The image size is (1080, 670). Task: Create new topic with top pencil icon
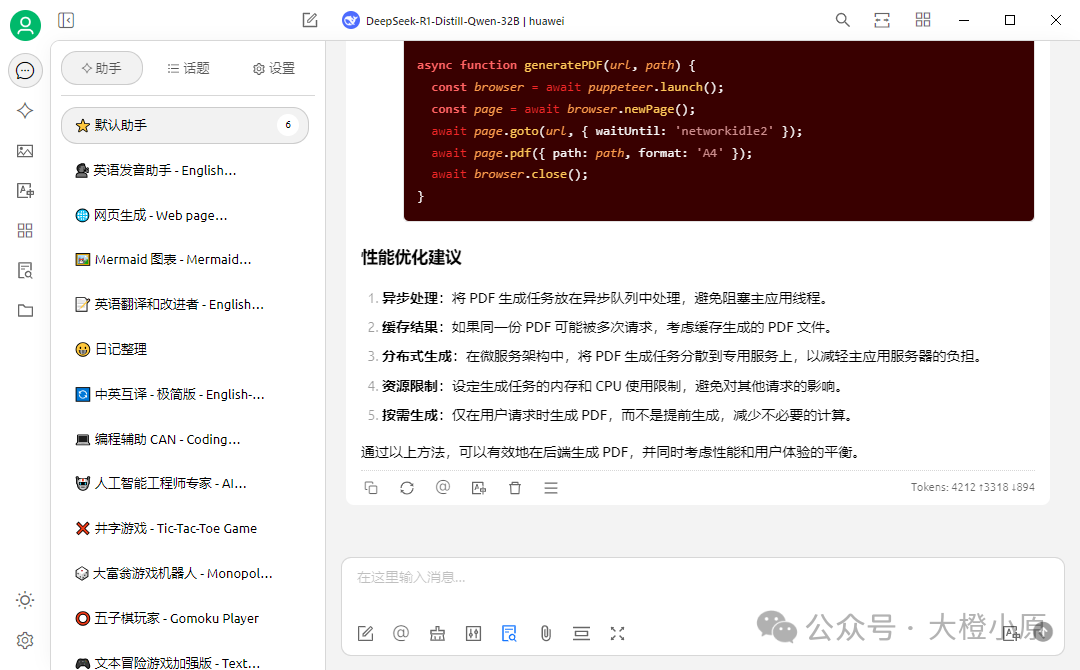pyautogui.click(x=310, y=21)
